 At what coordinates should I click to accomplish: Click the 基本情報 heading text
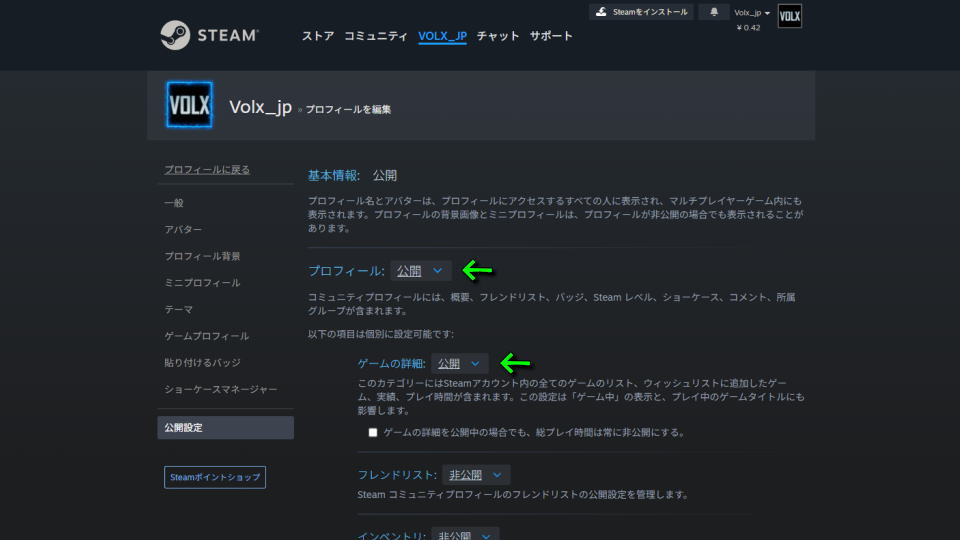click(334, 176)
